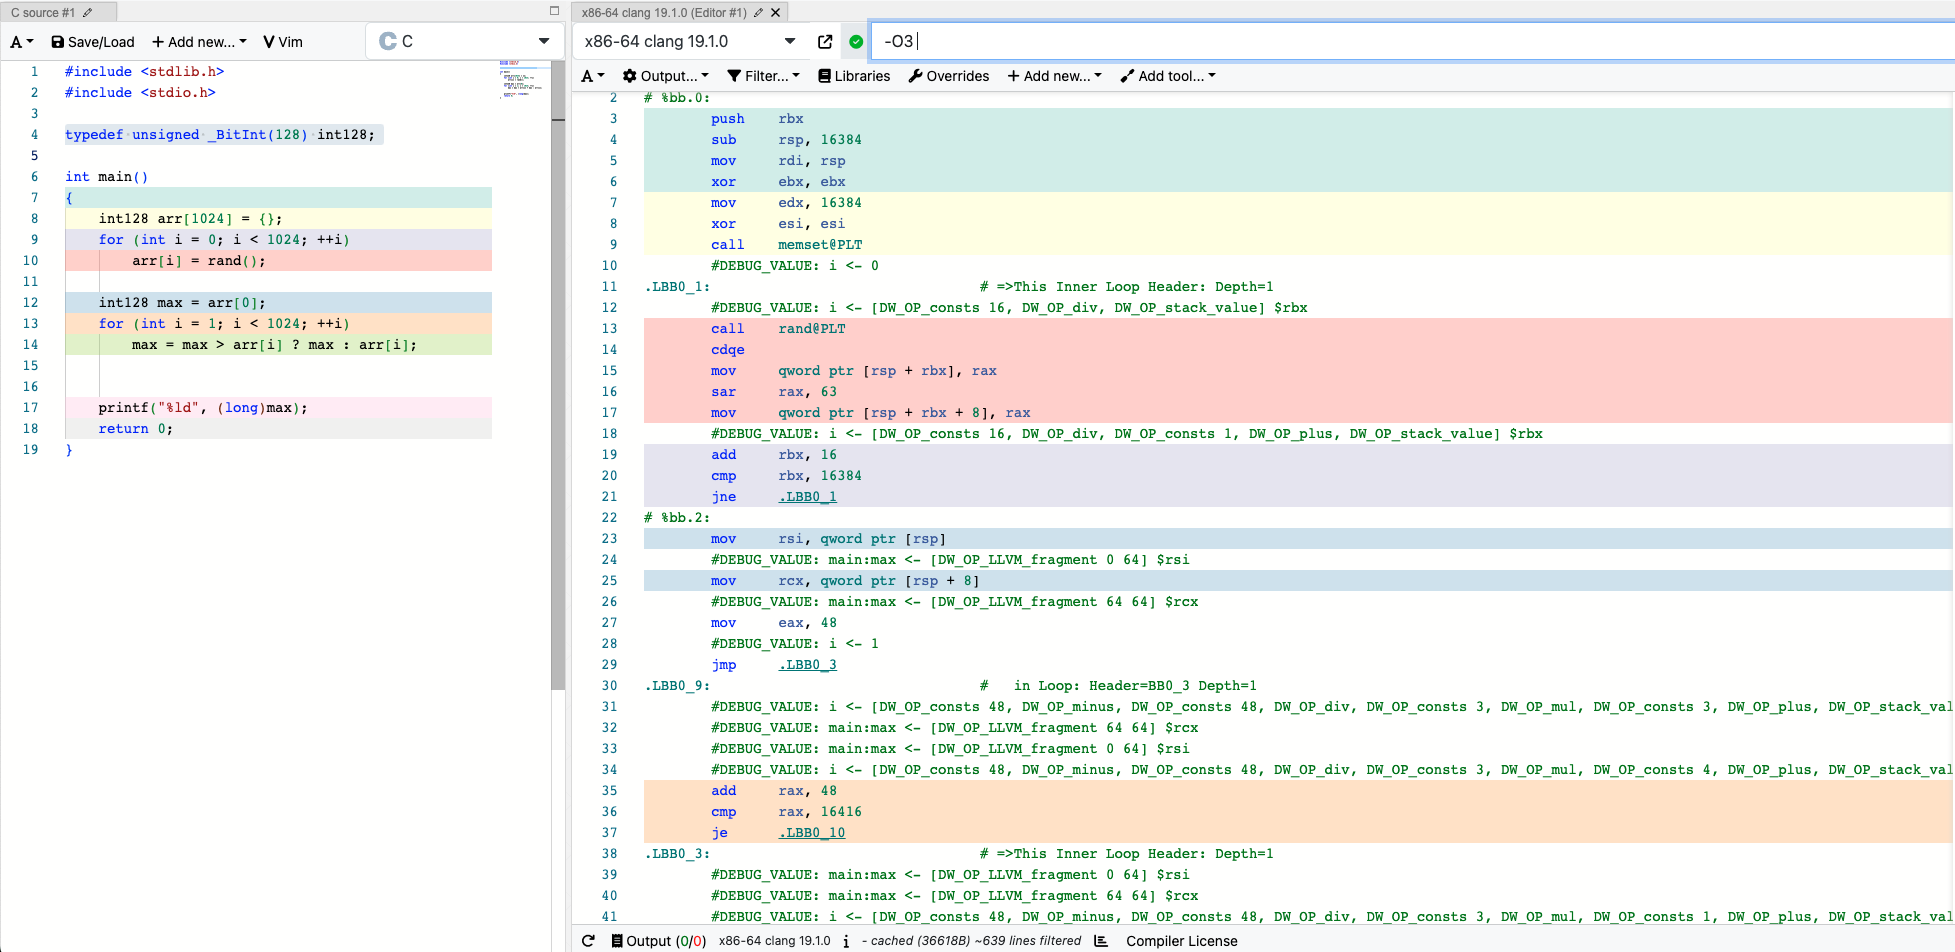This screenshot has width=1955, height=952.
Task: Click the '#include <stdlib.h>' line
Action: point(145,72)
